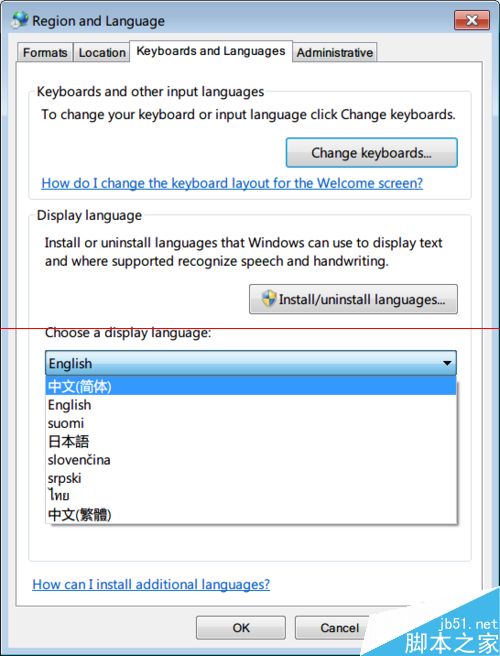
Task: Open the Welcome screen keyboard layout help link
Action: point(232,183)
